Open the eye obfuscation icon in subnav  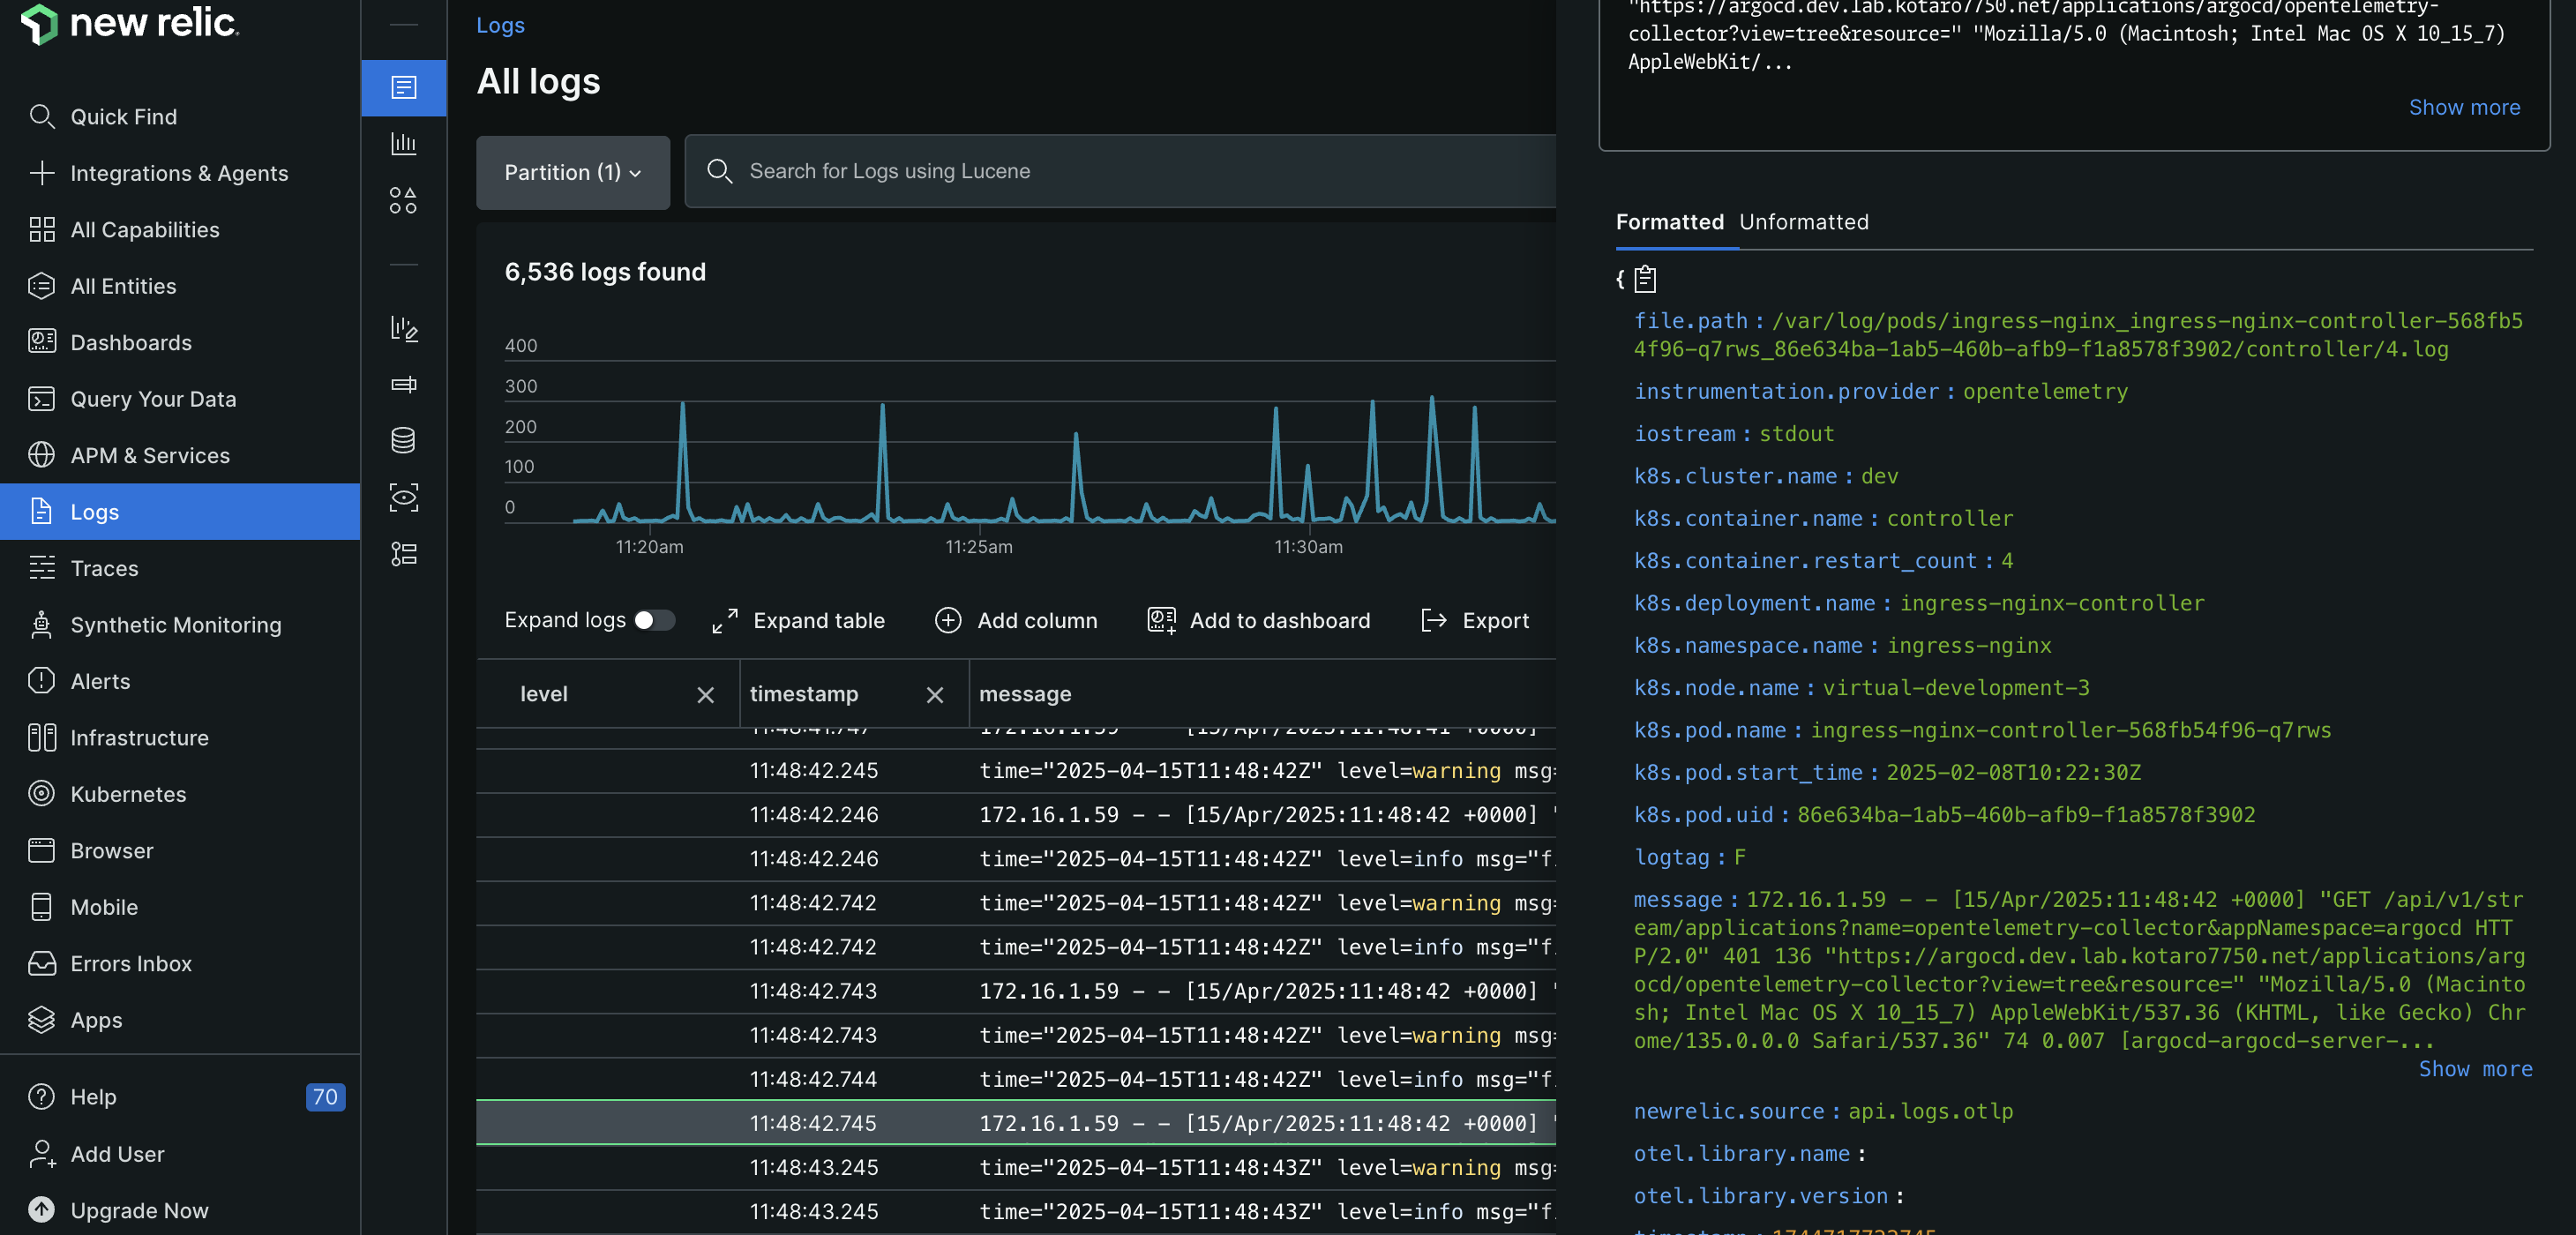click(x=404, y=498)
